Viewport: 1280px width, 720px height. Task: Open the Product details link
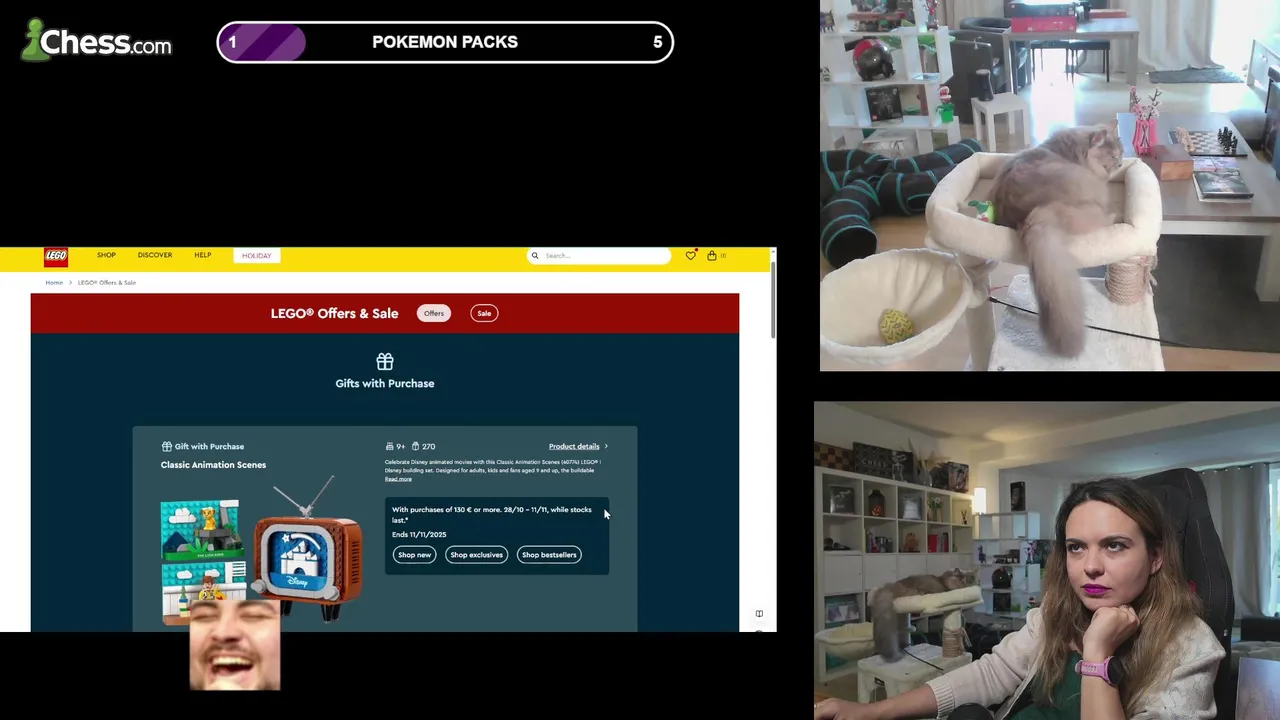pos(574,446)
